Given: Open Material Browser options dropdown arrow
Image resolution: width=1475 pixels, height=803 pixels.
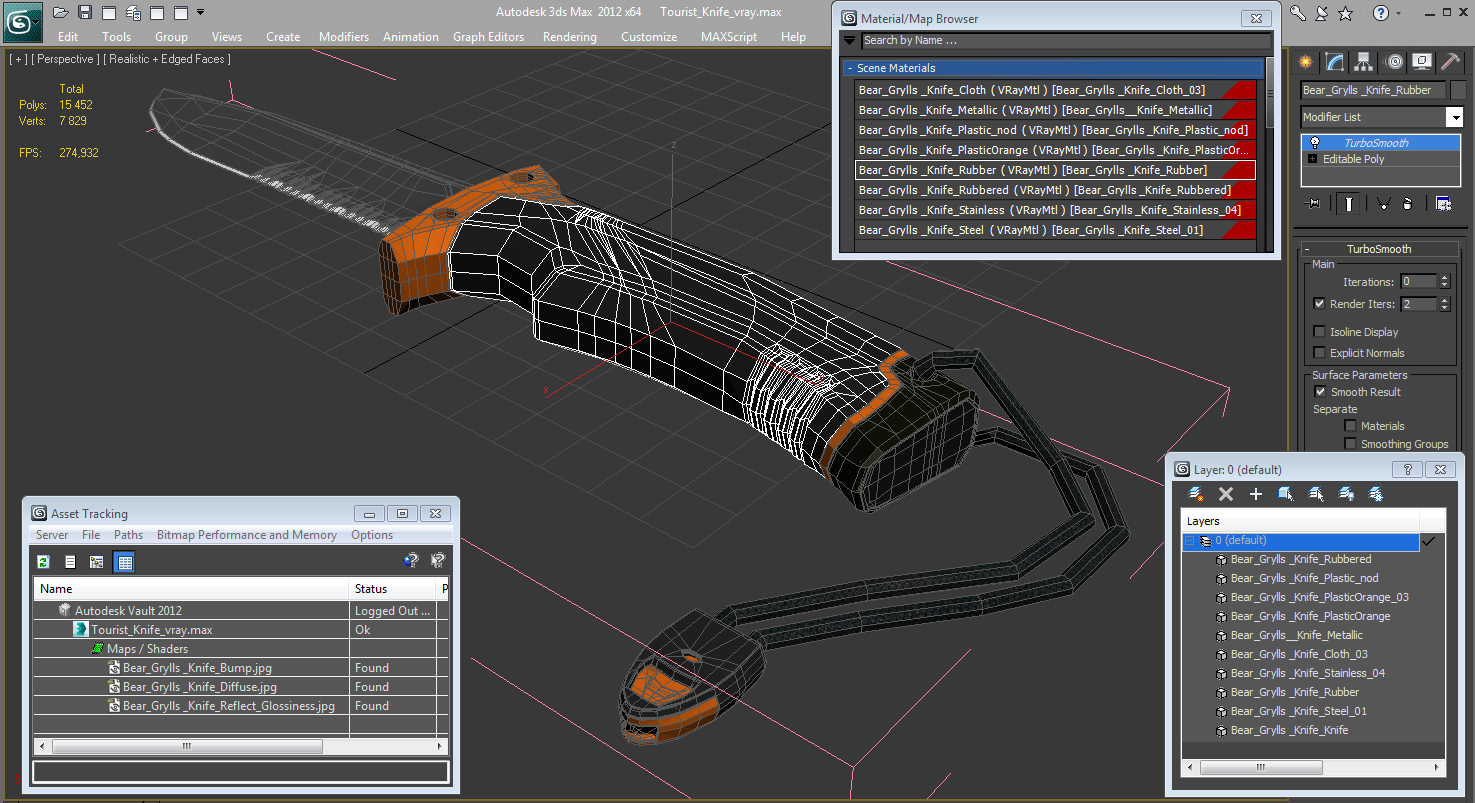Looking at the screenshot, I should 850,41.
